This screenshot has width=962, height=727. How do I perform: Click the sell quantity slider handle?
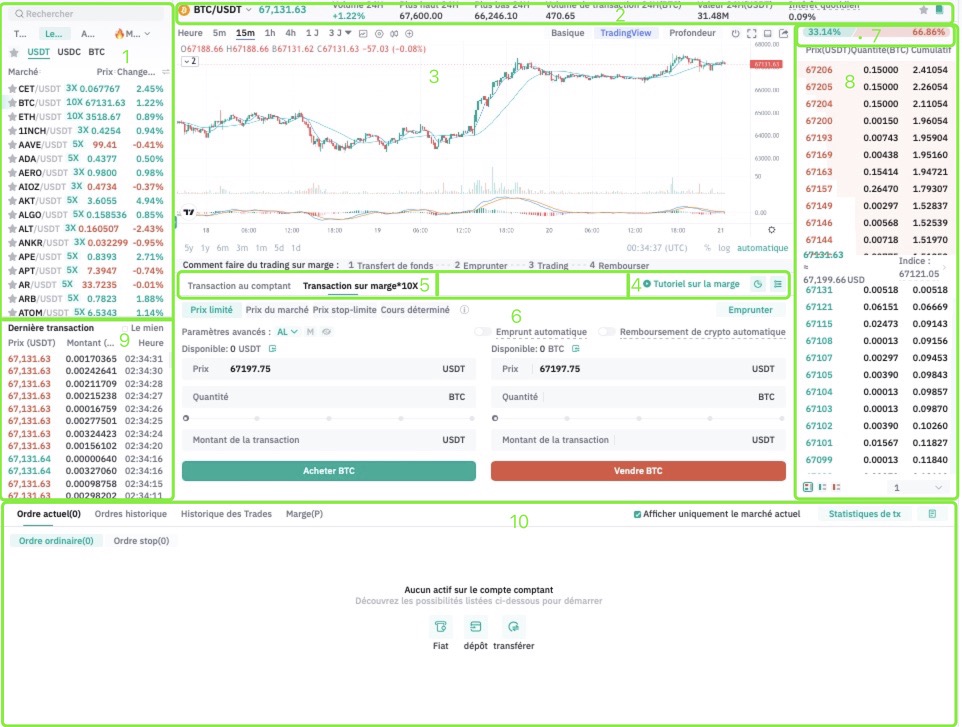click(x=495, y=418)
